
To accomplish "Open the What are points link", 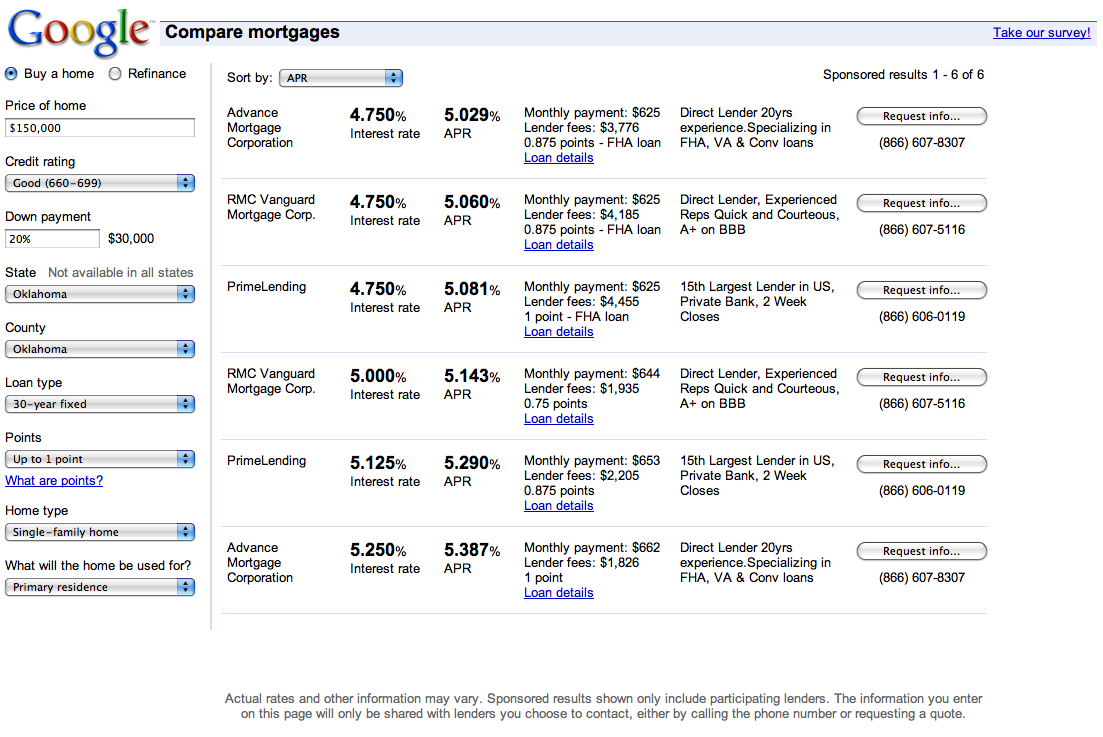I will tap(54, 481).
